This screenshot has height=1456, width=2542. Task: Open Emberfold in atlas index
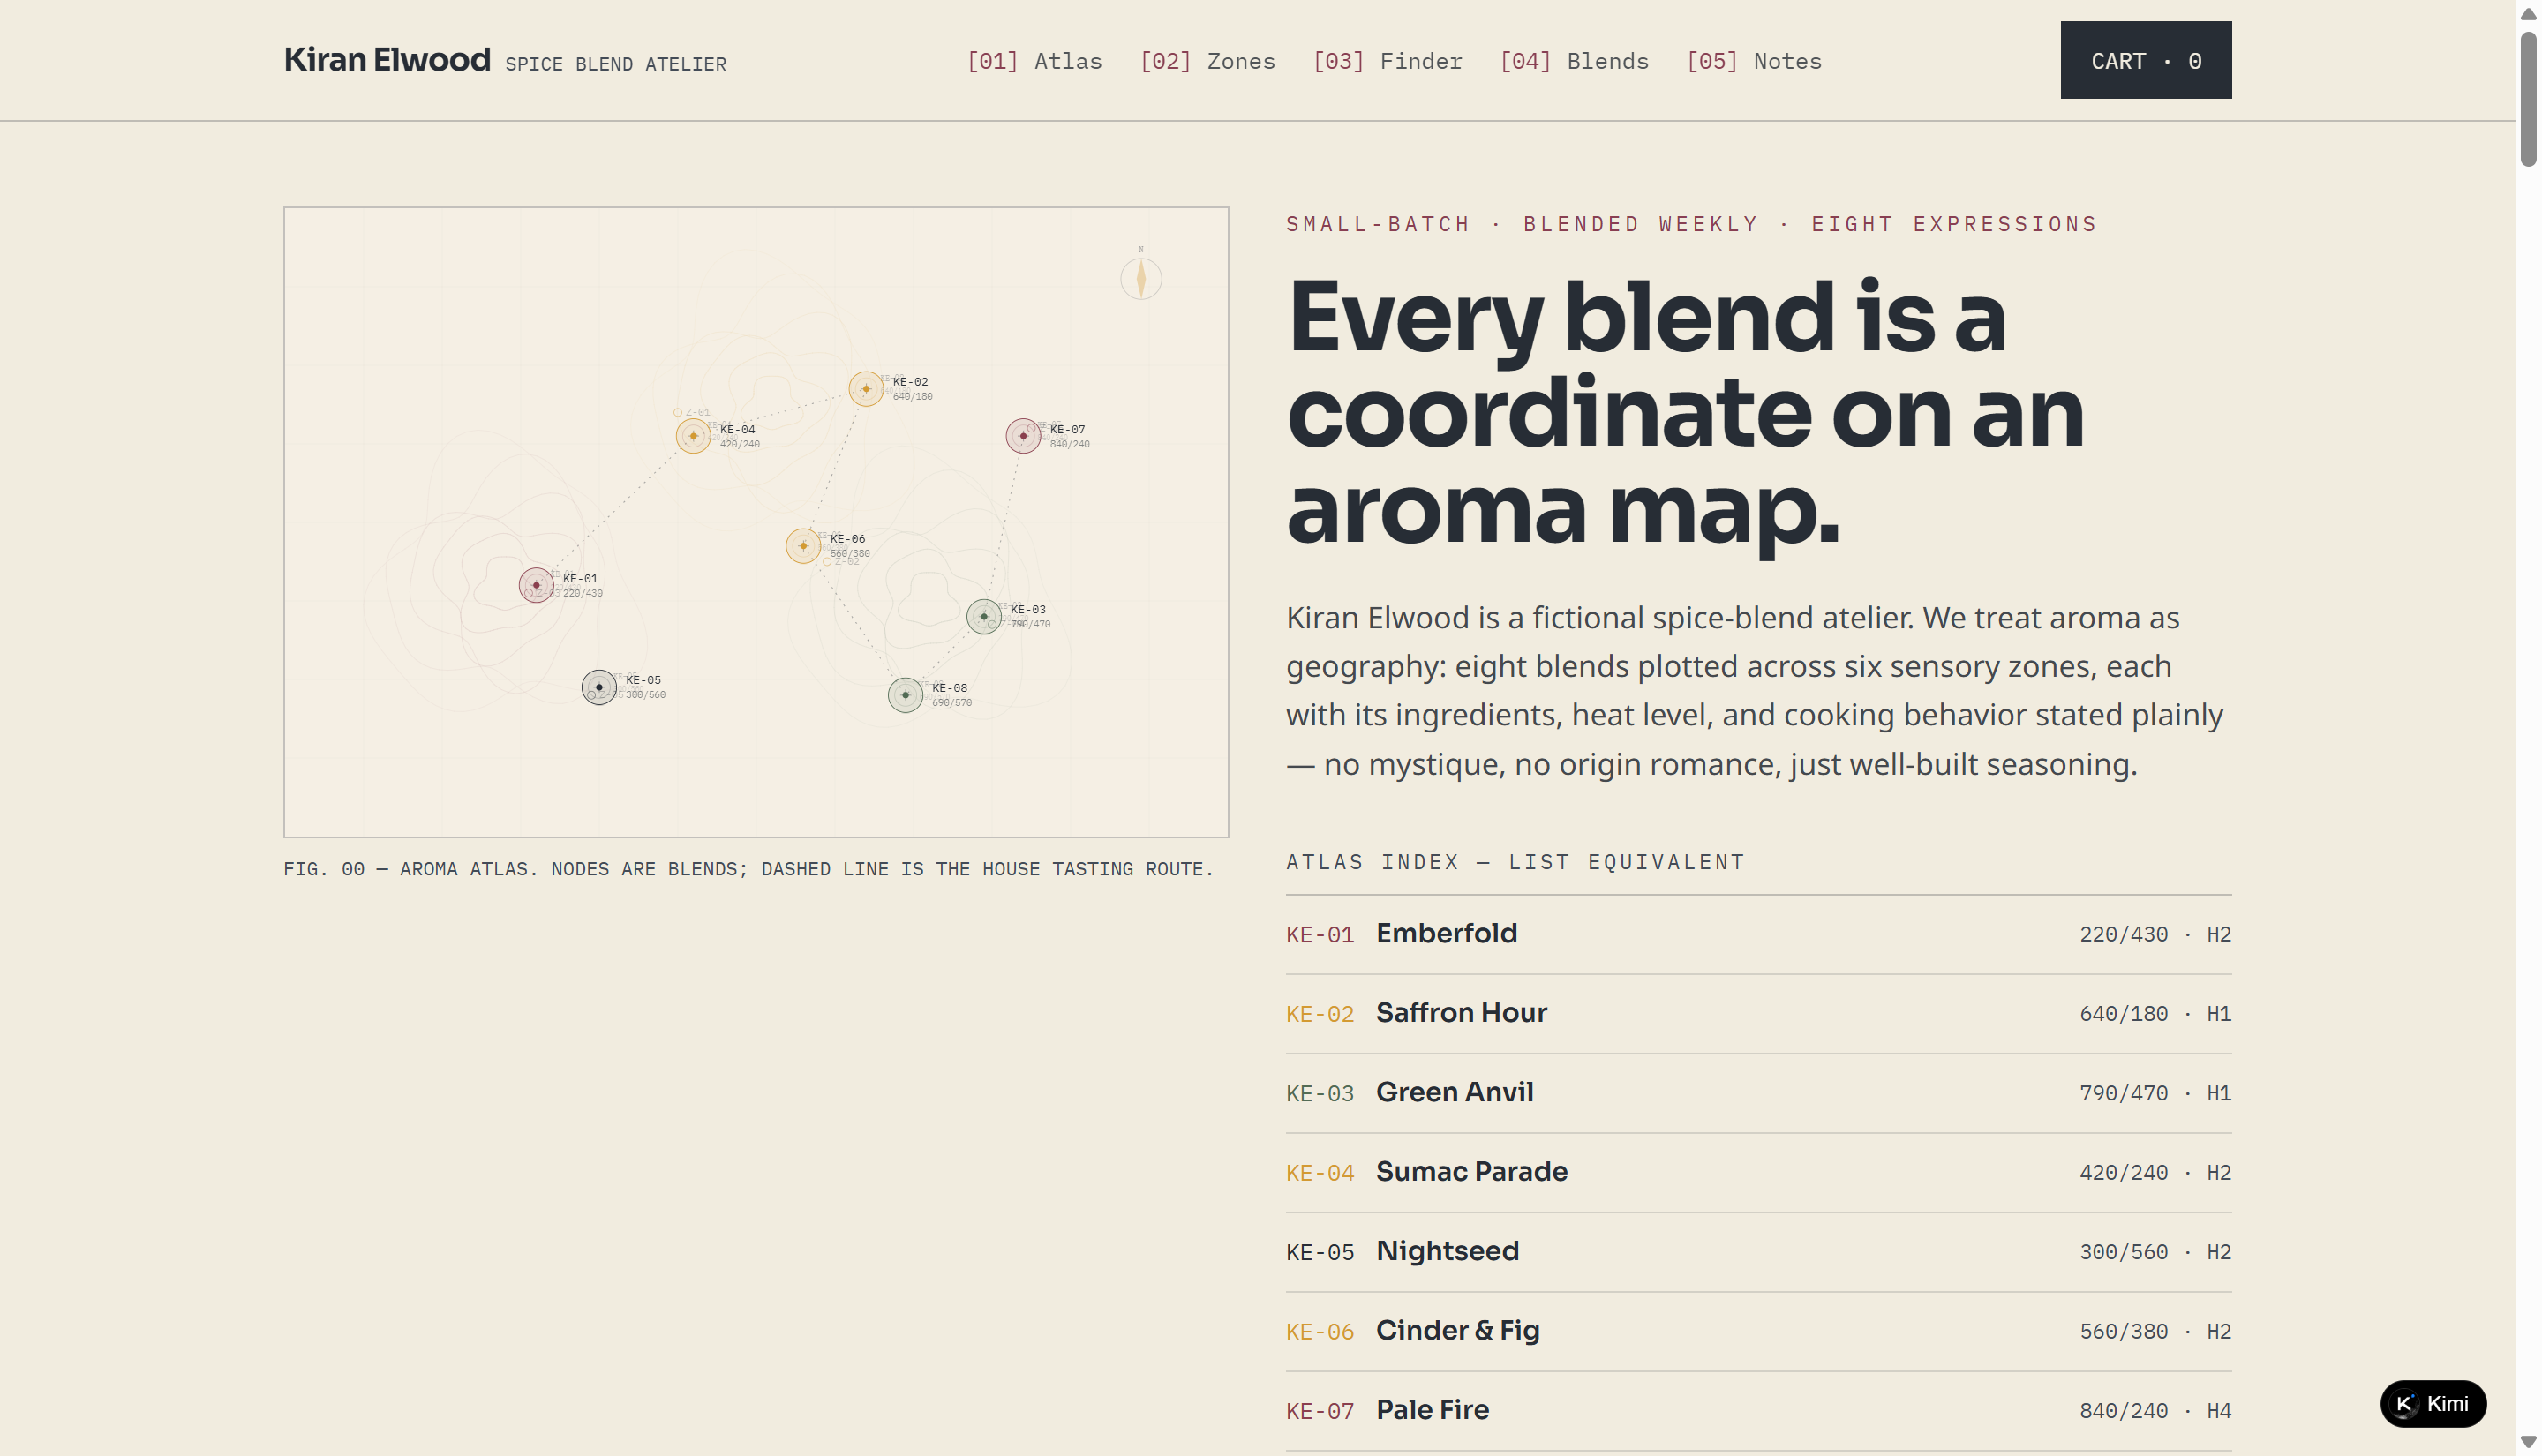coord(1758,934)
